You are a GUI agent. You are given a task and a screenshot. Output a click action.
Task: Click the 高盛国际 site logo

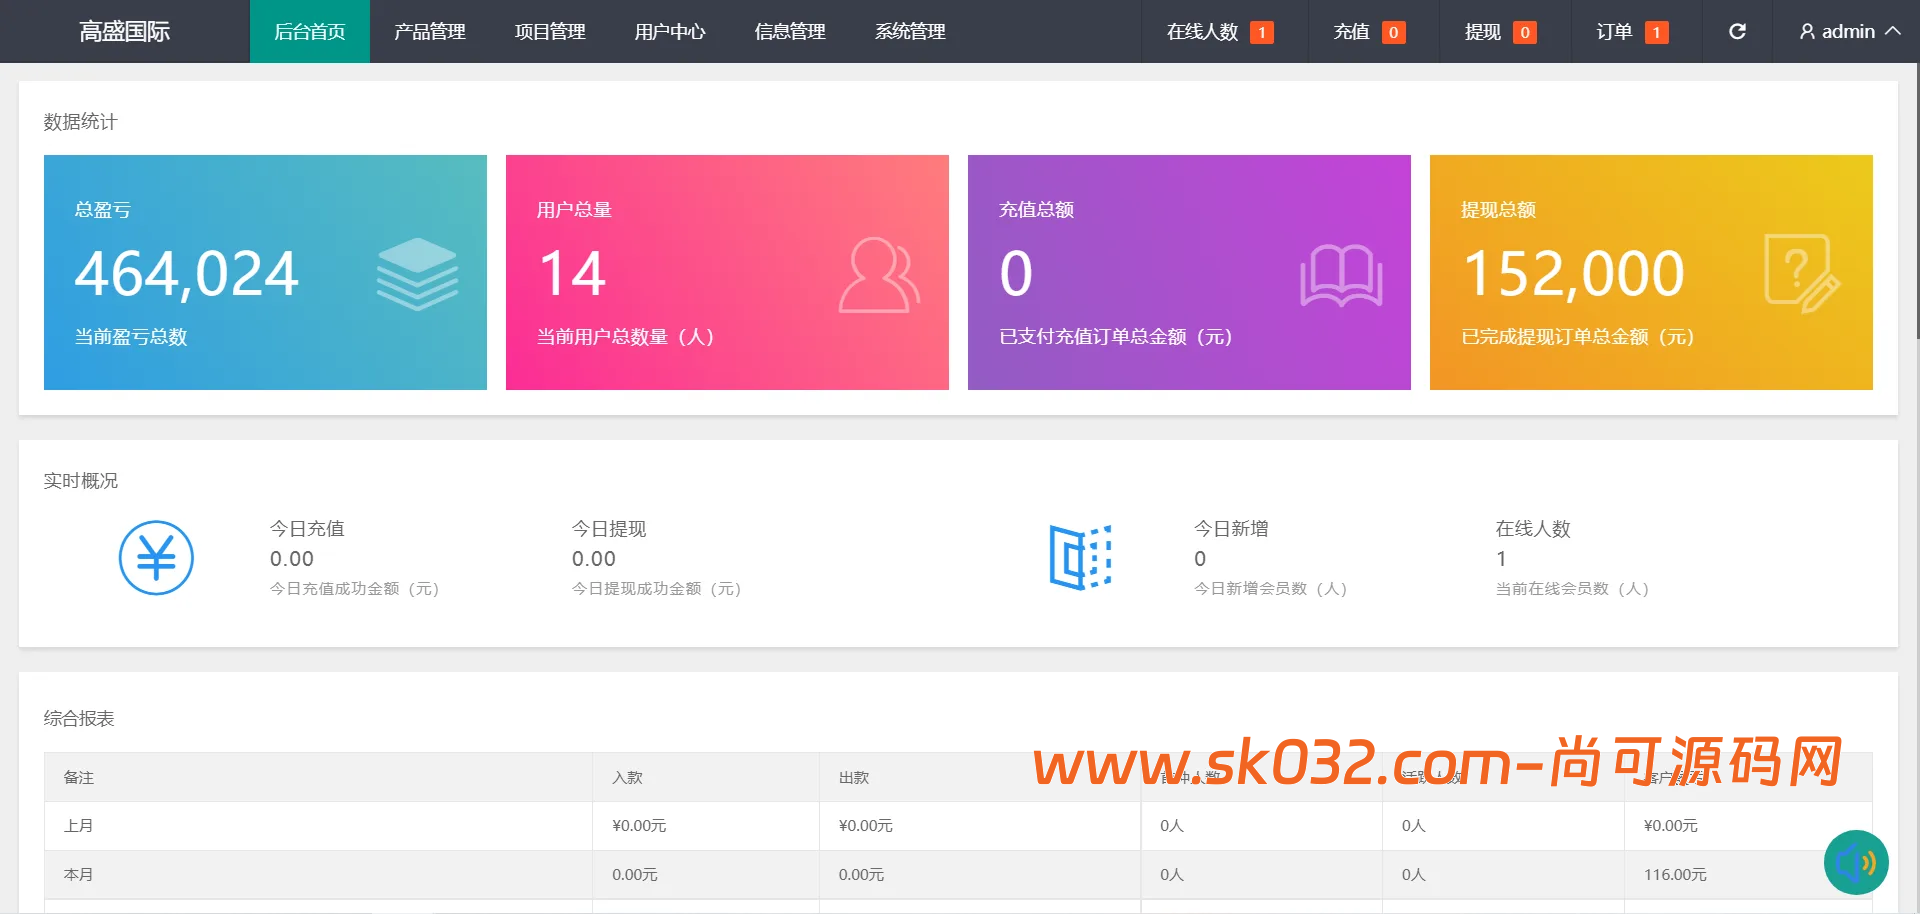125,32
